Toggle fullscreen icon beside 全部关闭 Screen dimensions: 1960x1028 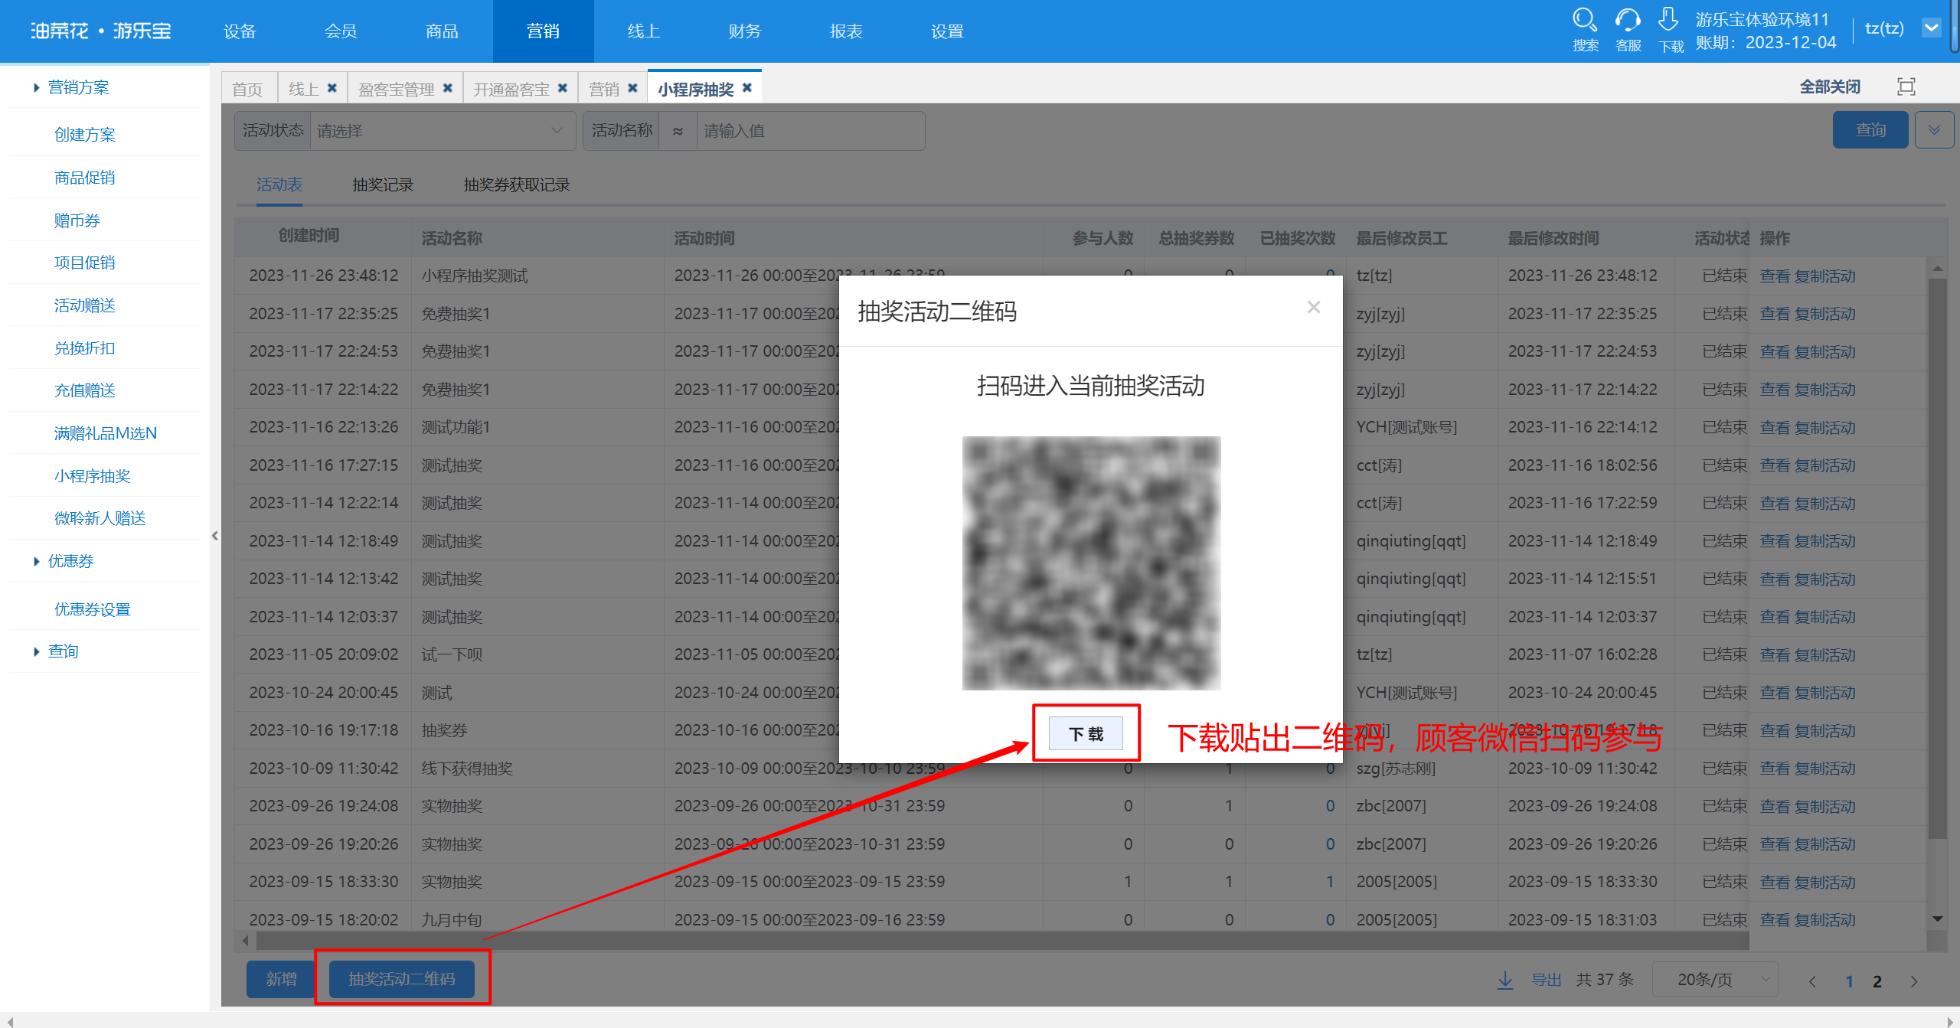pos(1906,87)
